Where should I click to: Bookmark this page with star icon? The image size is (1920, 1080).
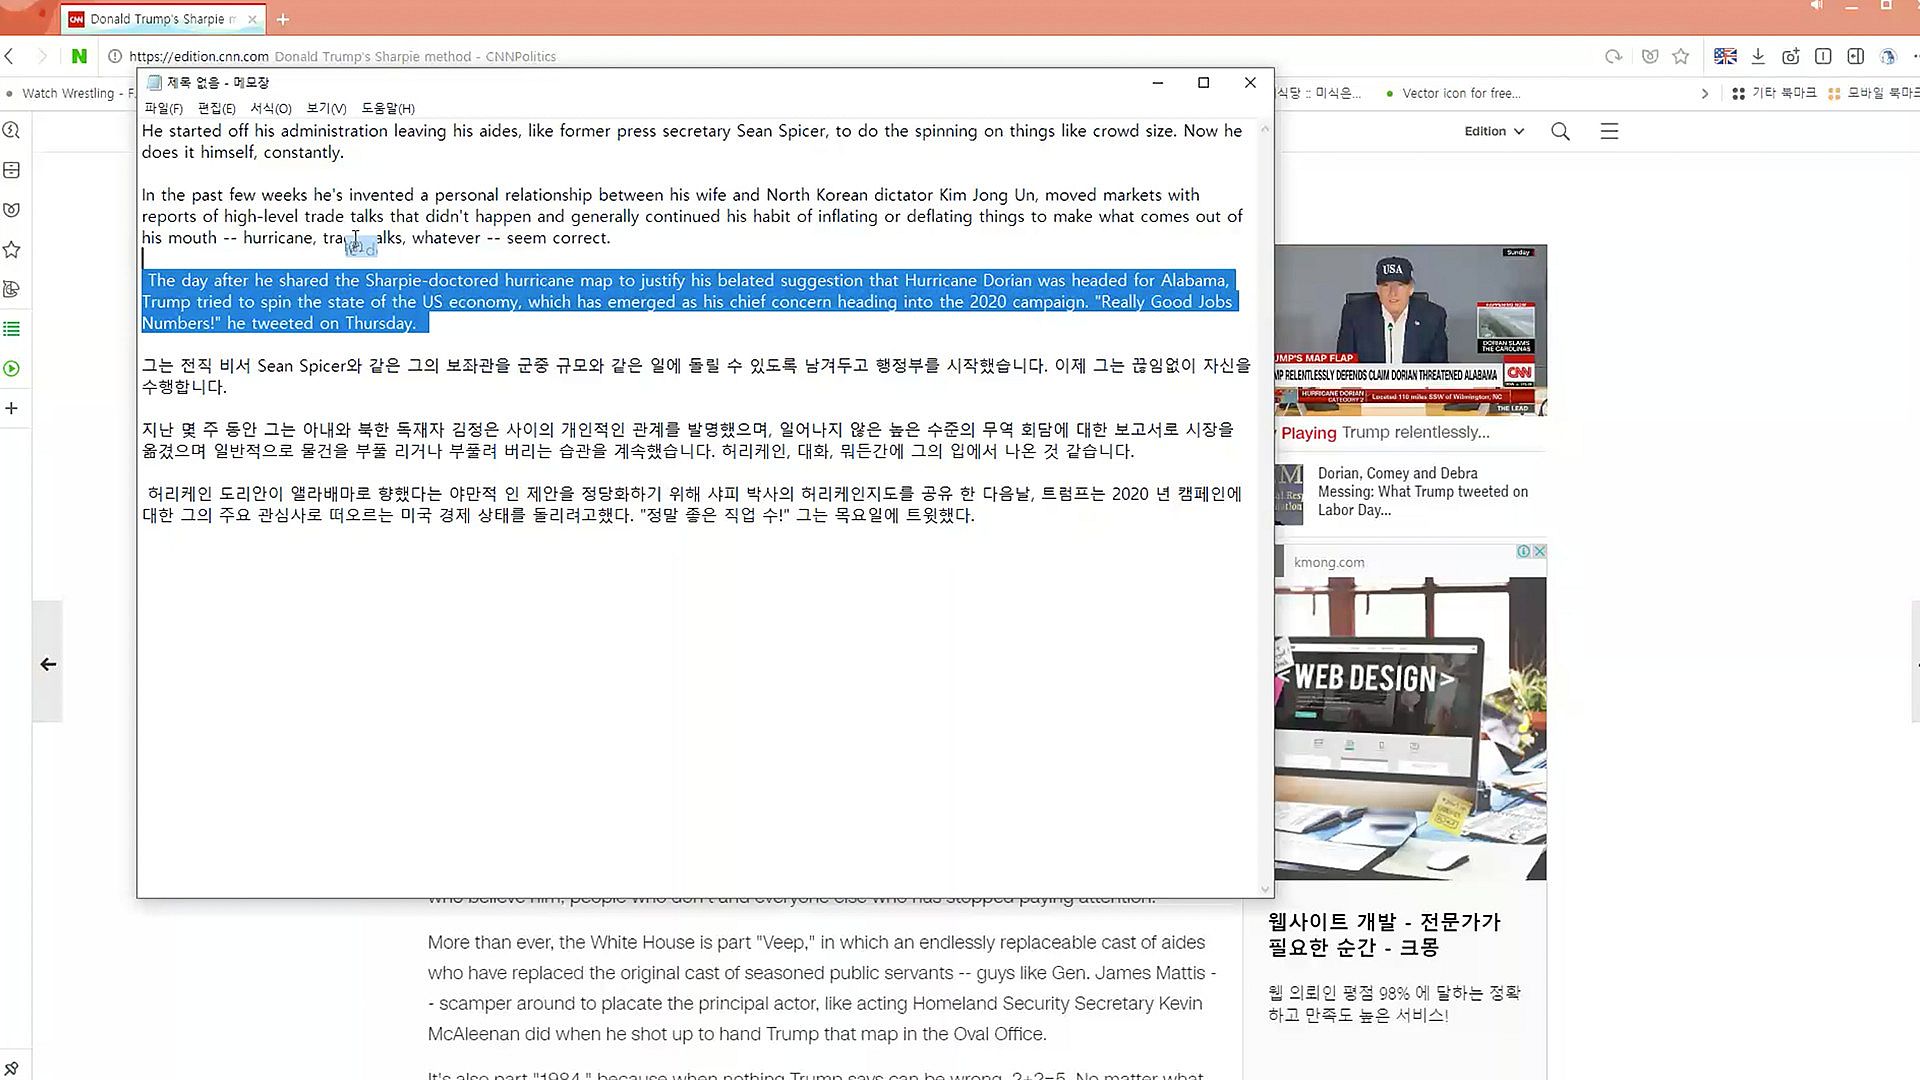point(1681,56)
